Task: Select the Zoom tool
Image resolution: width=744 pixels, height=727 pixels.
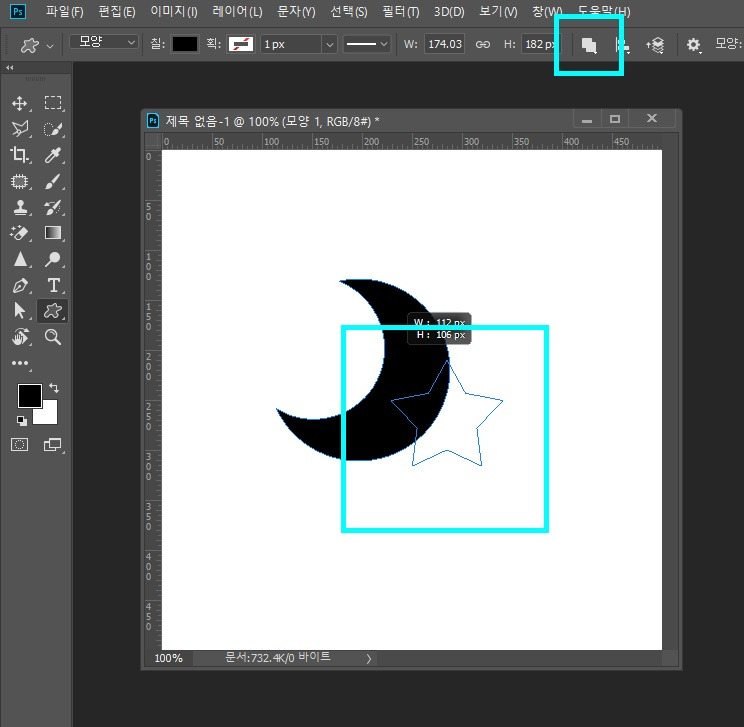Action: tap(53, 337)
